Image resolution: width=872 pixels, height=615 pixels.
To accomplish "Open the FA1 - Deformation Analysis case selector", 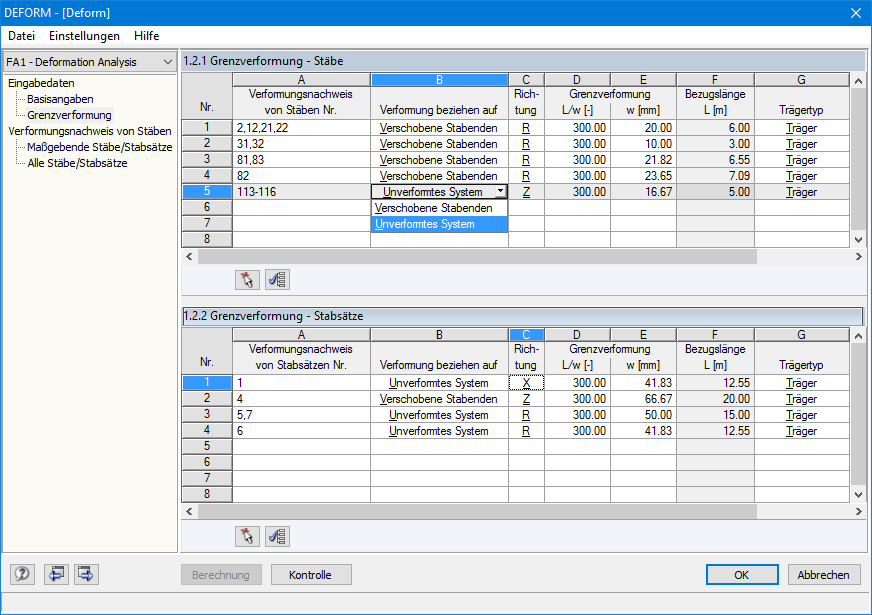I will [x=89, y=60].
